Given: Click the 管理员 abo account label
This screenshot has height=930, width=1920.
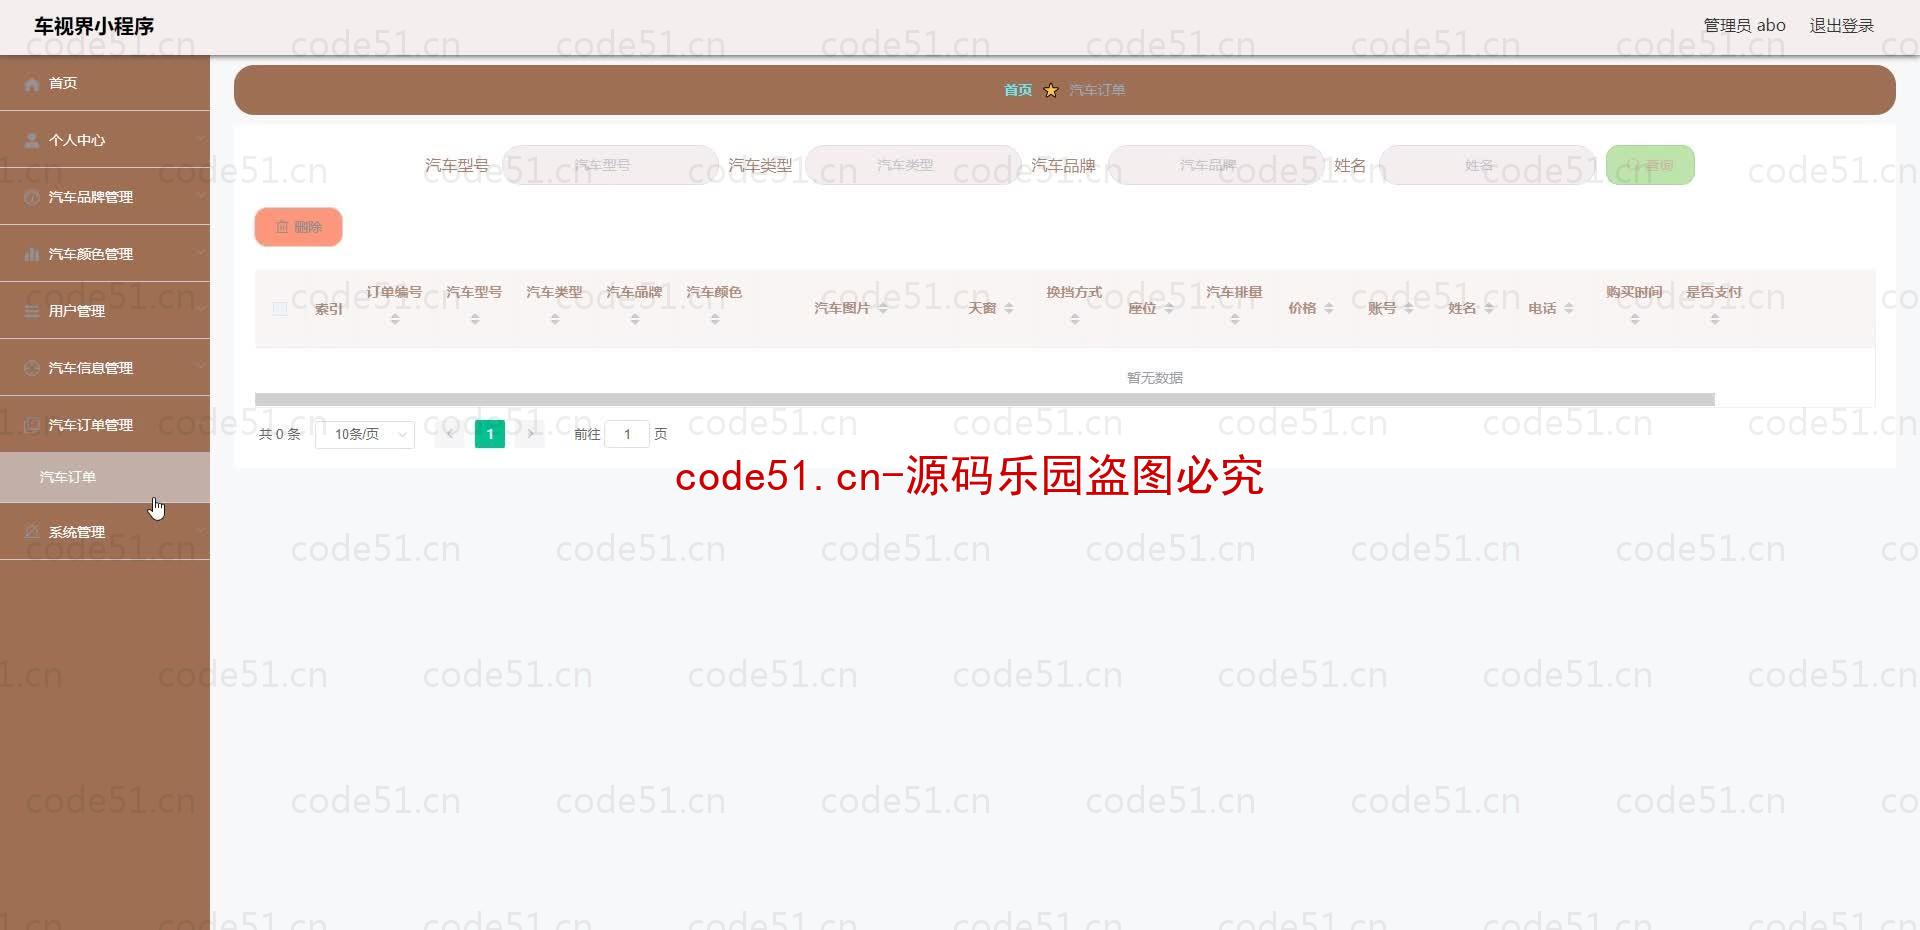Looking at the screenshot, I should [1745, 26].
